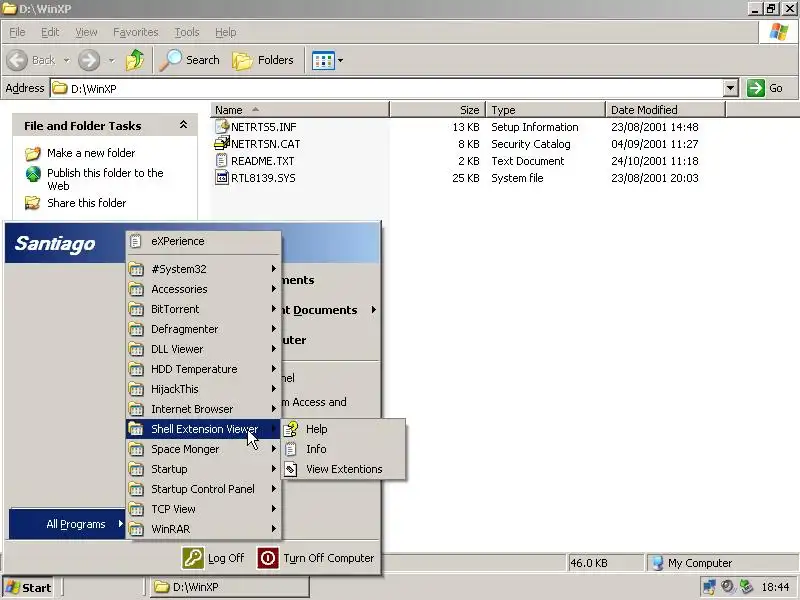Screen dimensions: 800x600
Task: Expand the WinRAR program folder
Action: pos(204,529)
